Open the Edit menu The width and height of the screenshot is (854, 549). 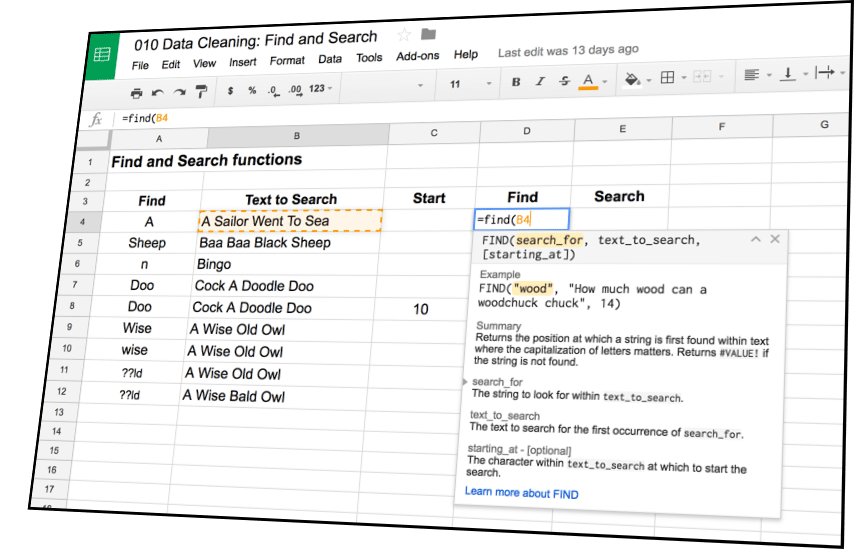click(x=170, y=64)
